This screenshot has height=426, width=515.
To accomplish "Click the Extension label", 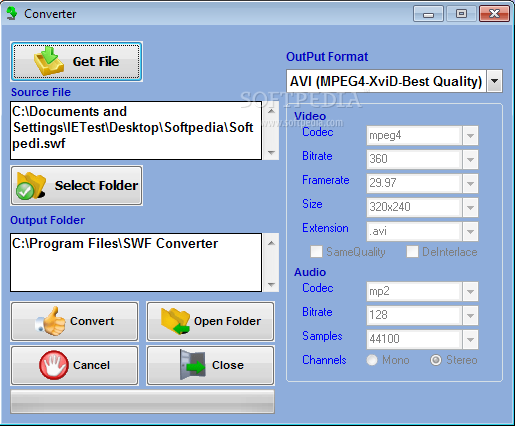I will point(325,228).
